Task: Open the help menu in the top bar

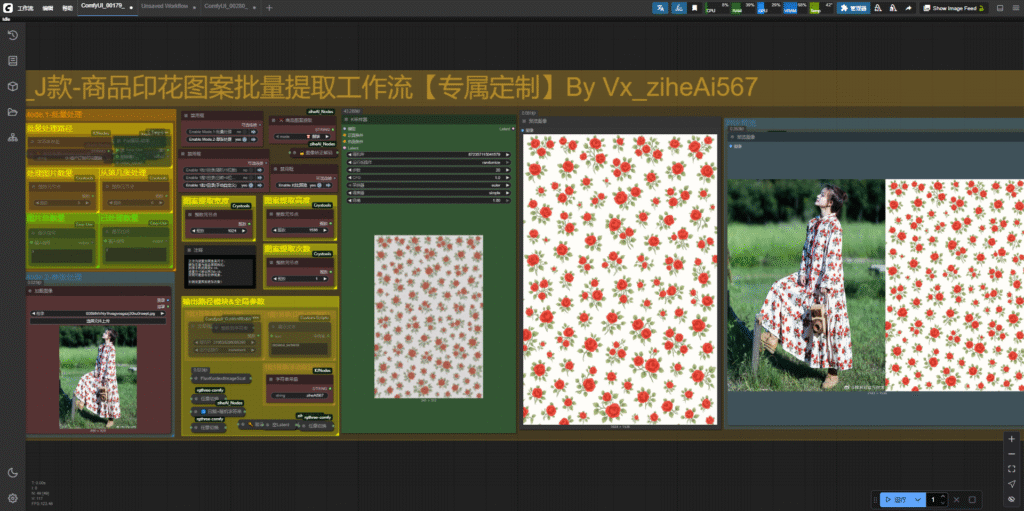Action: (x=67, y=8)
